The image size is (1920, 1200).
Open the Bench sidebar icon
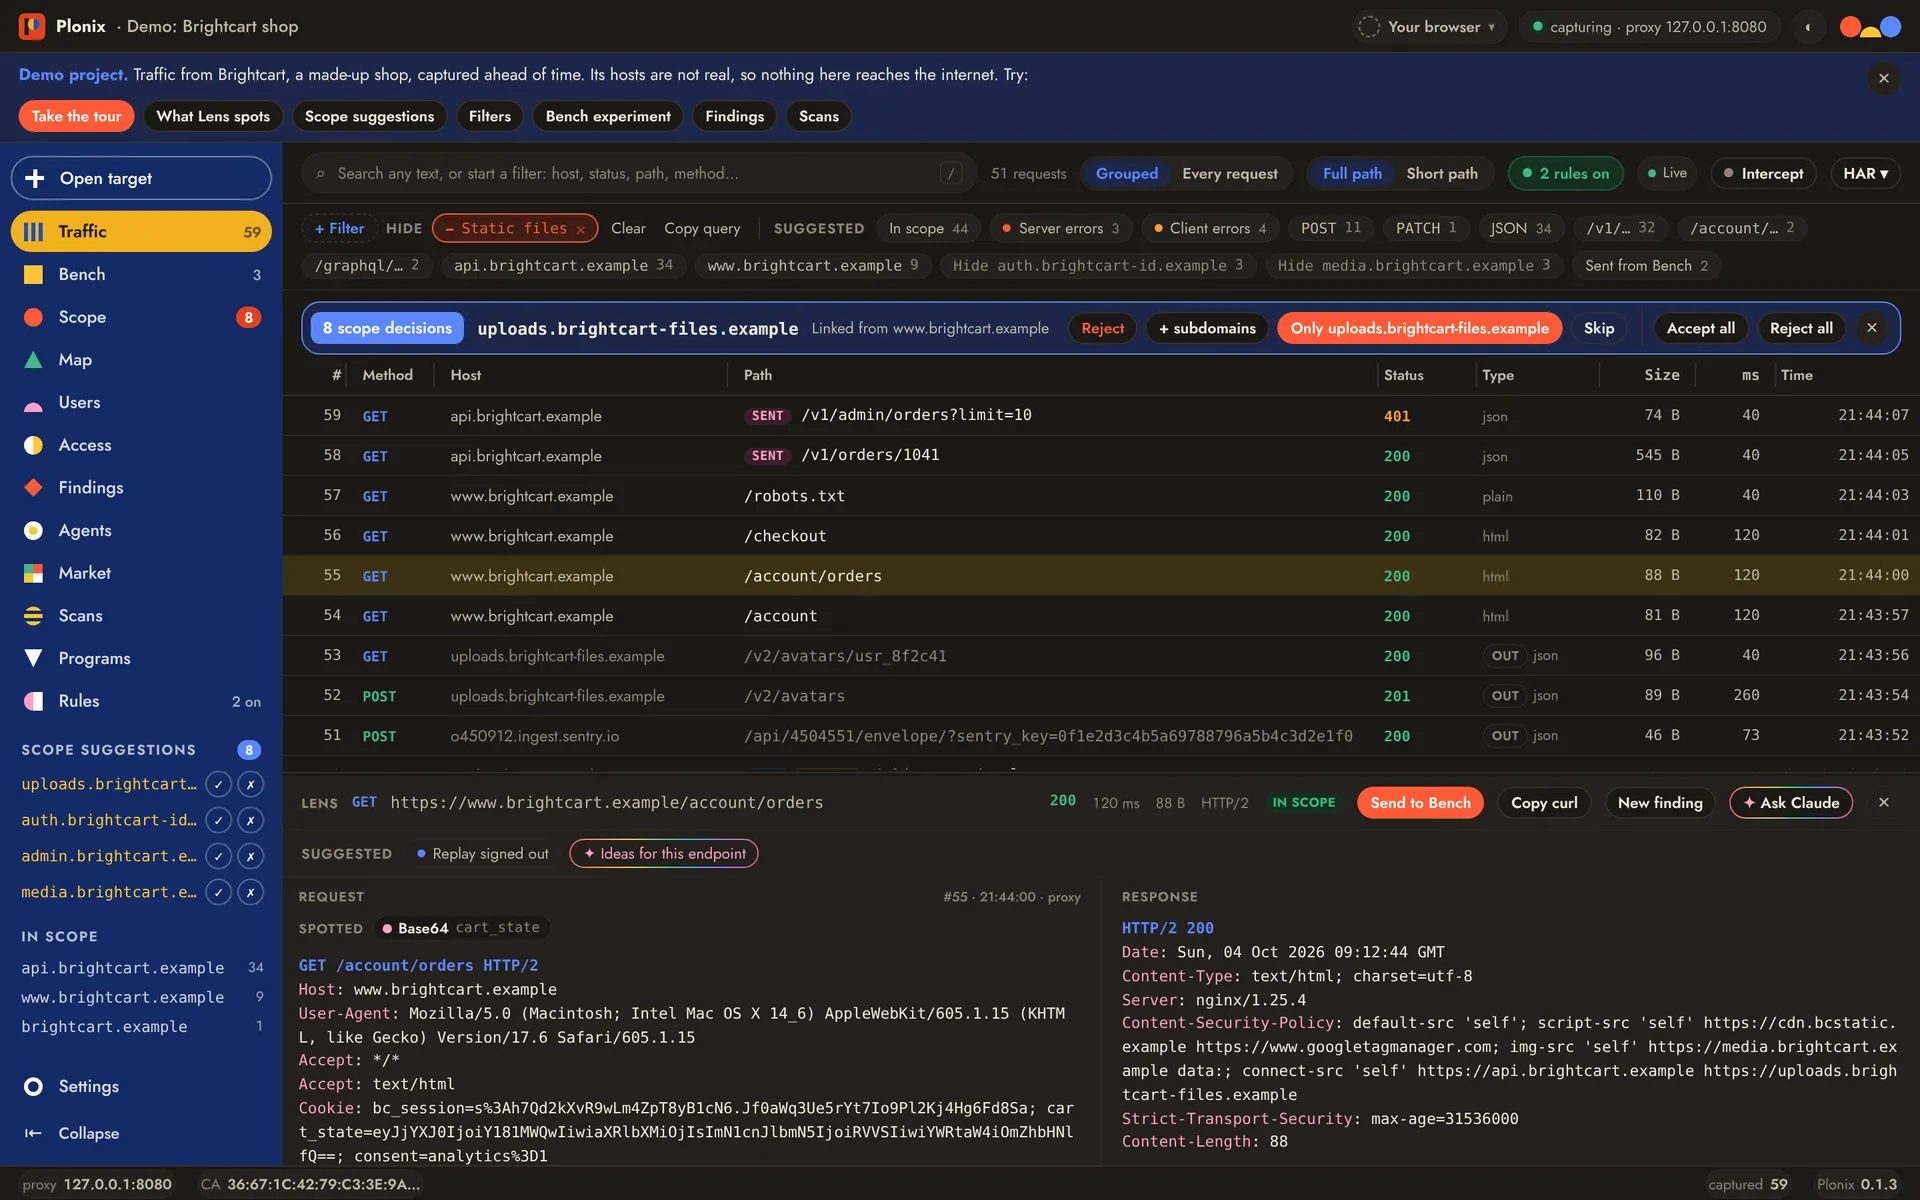33,274
